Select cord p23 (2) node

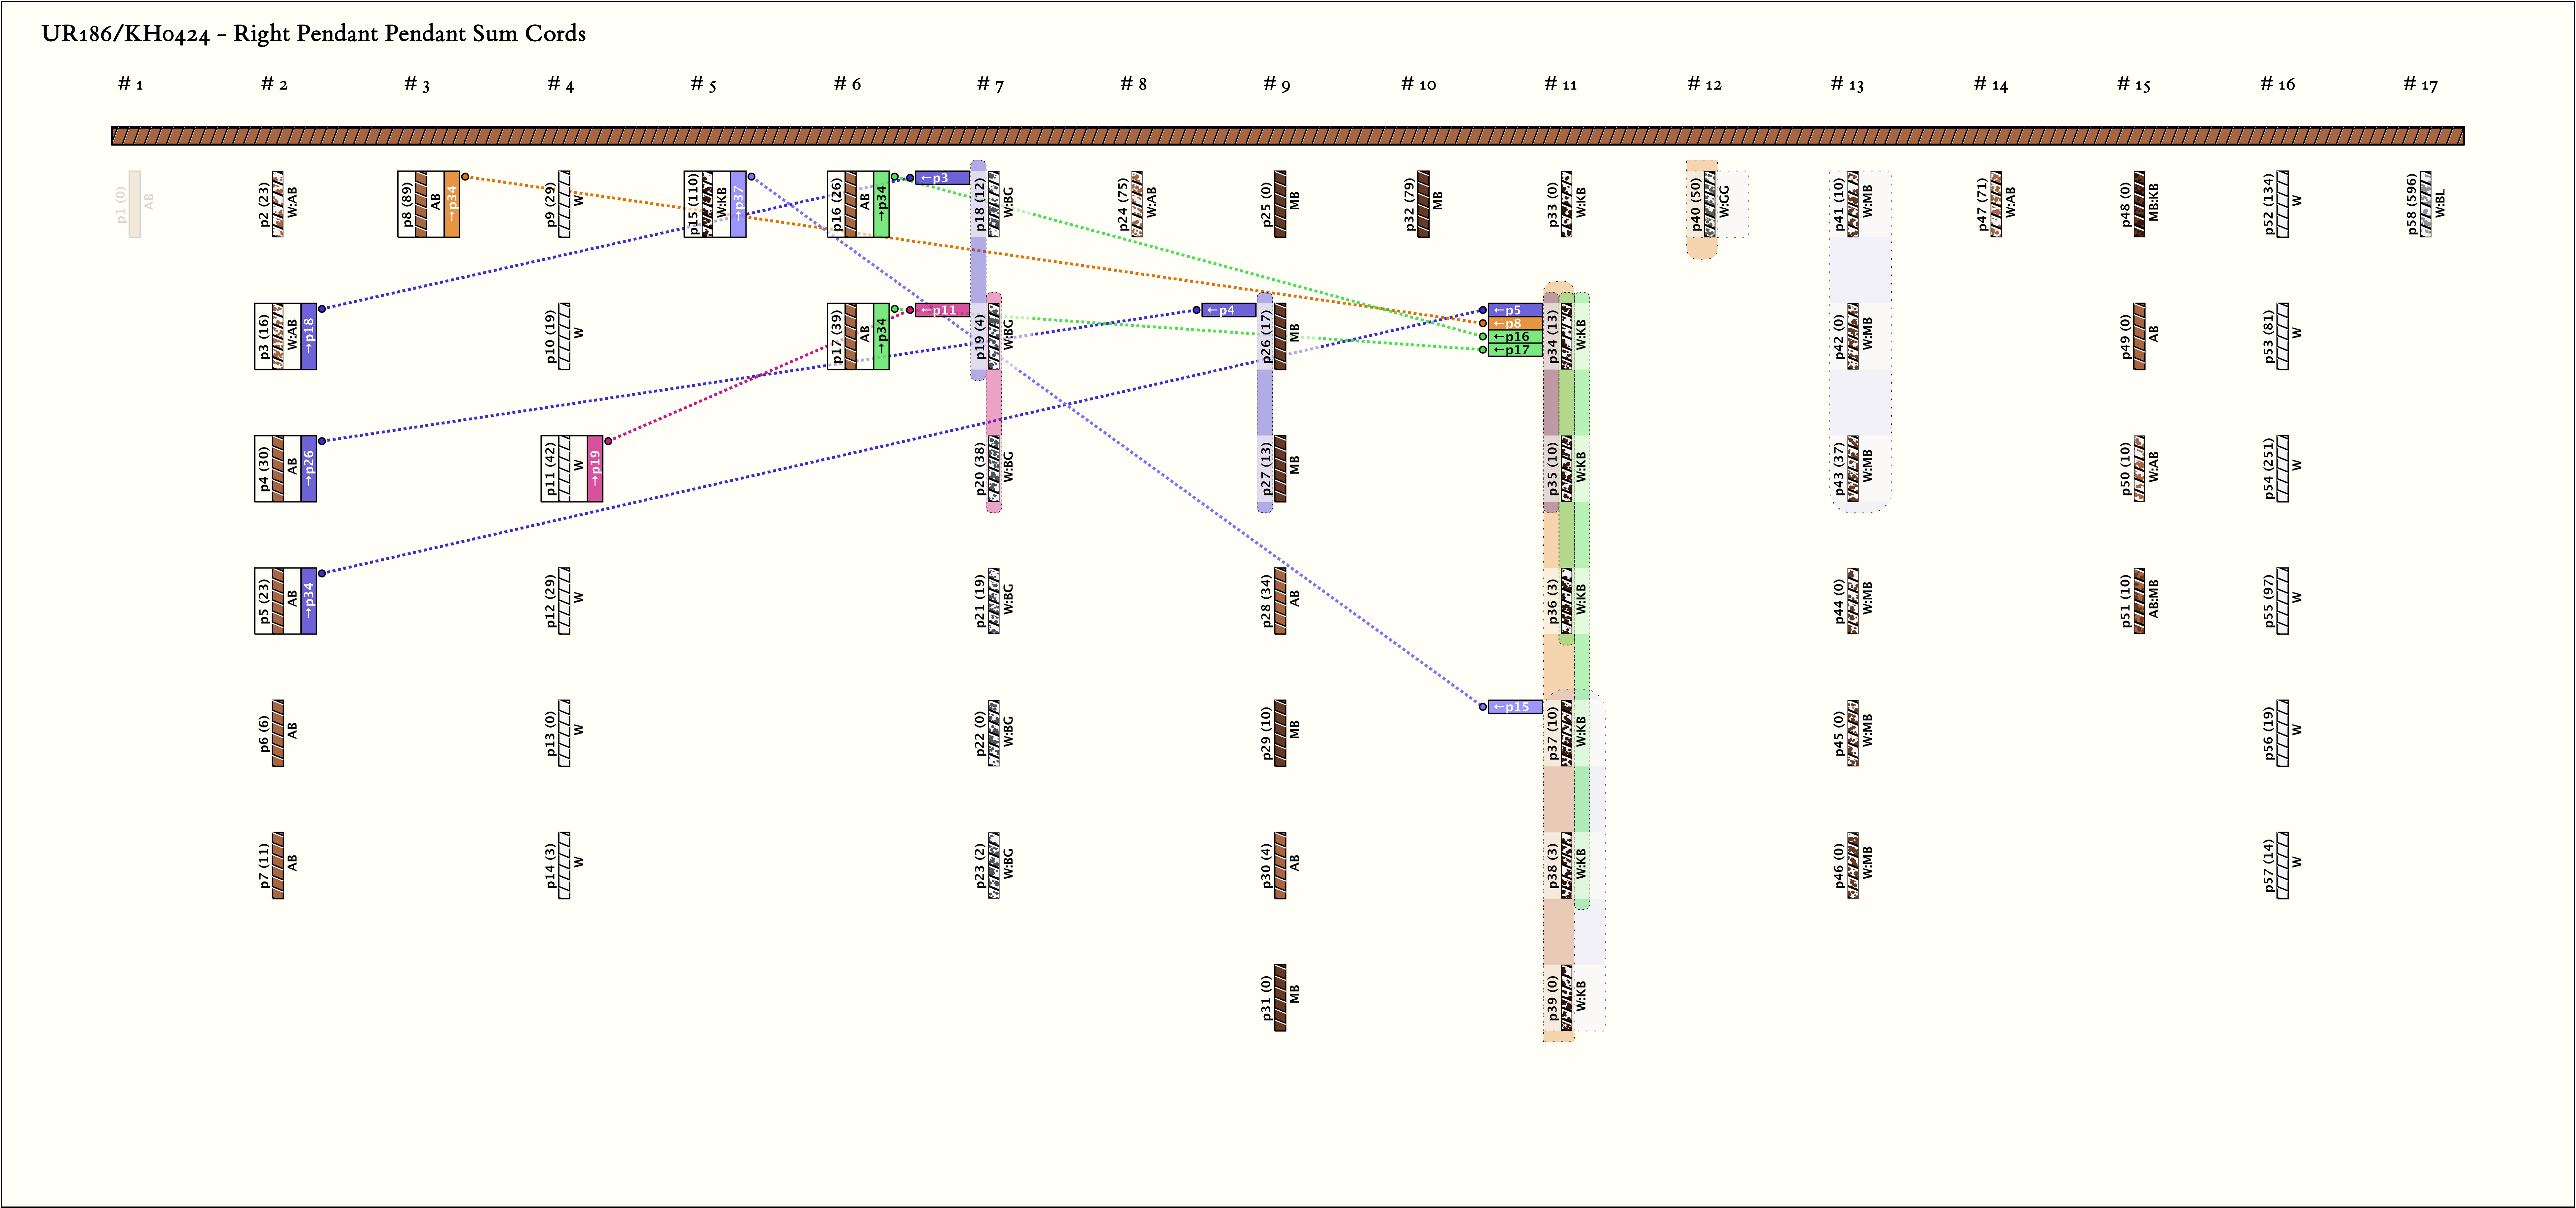(994, 865)
